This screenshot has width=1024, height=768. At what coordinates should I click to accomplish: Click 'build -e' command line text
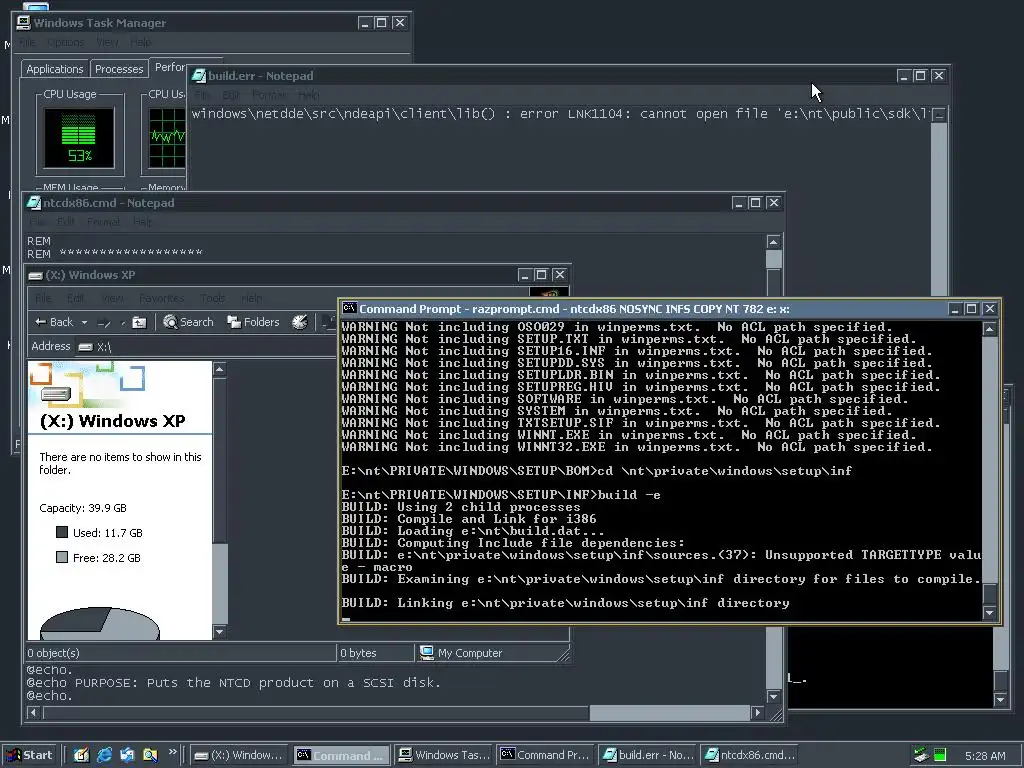pos(629,494)
